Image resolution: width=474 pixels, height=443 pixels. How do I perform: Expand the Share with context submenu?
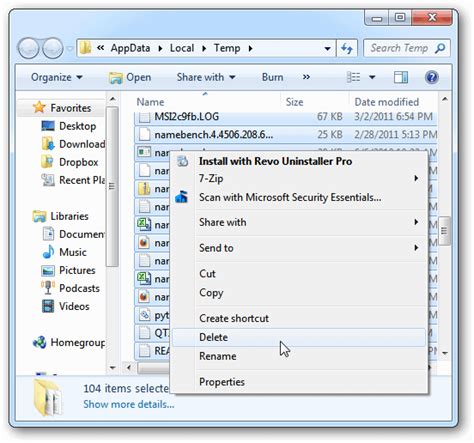[416, 222]
